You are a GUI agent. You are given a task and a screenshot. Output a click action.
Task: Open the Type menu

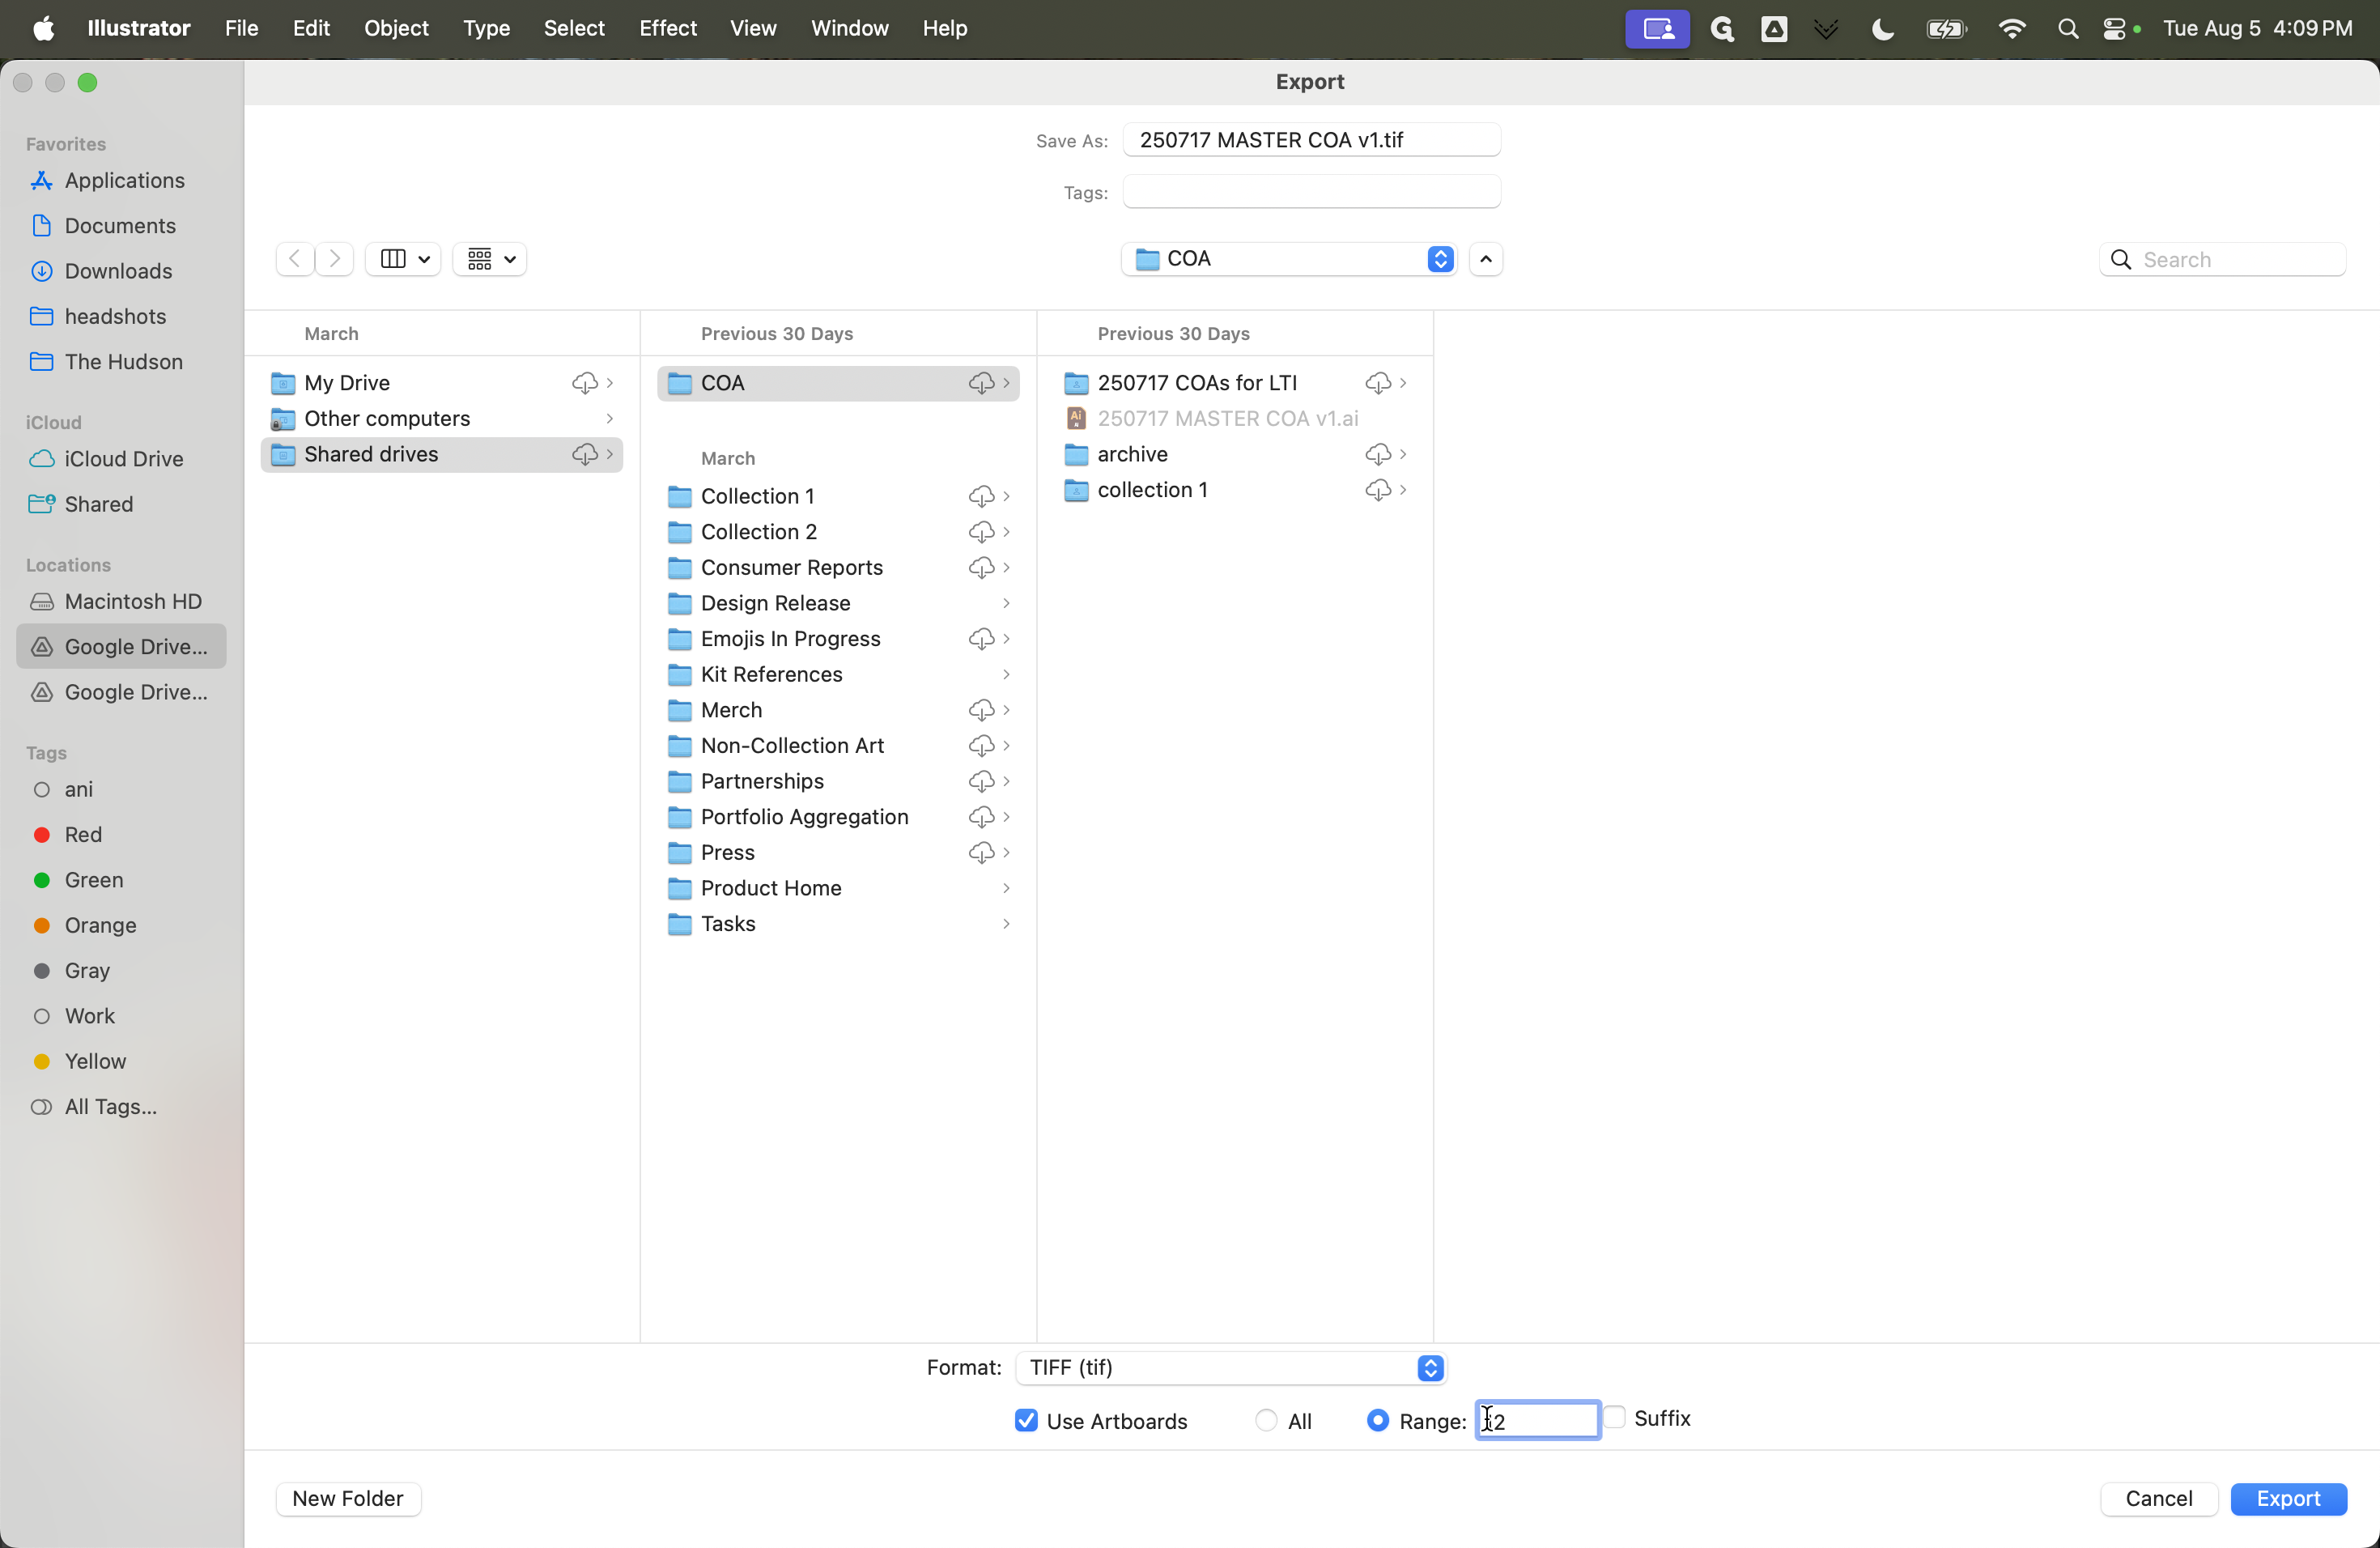(x=486, y=29)
